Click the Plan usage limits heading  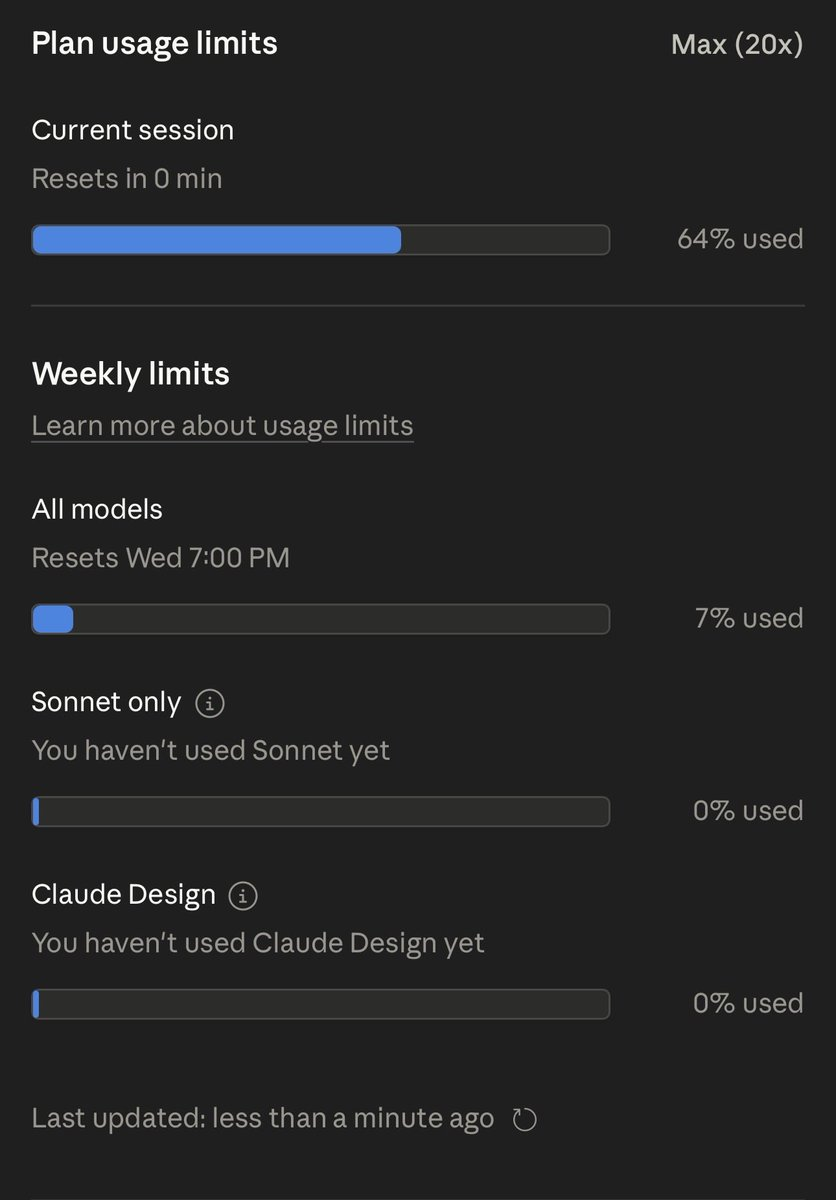(x=155, y=44)
